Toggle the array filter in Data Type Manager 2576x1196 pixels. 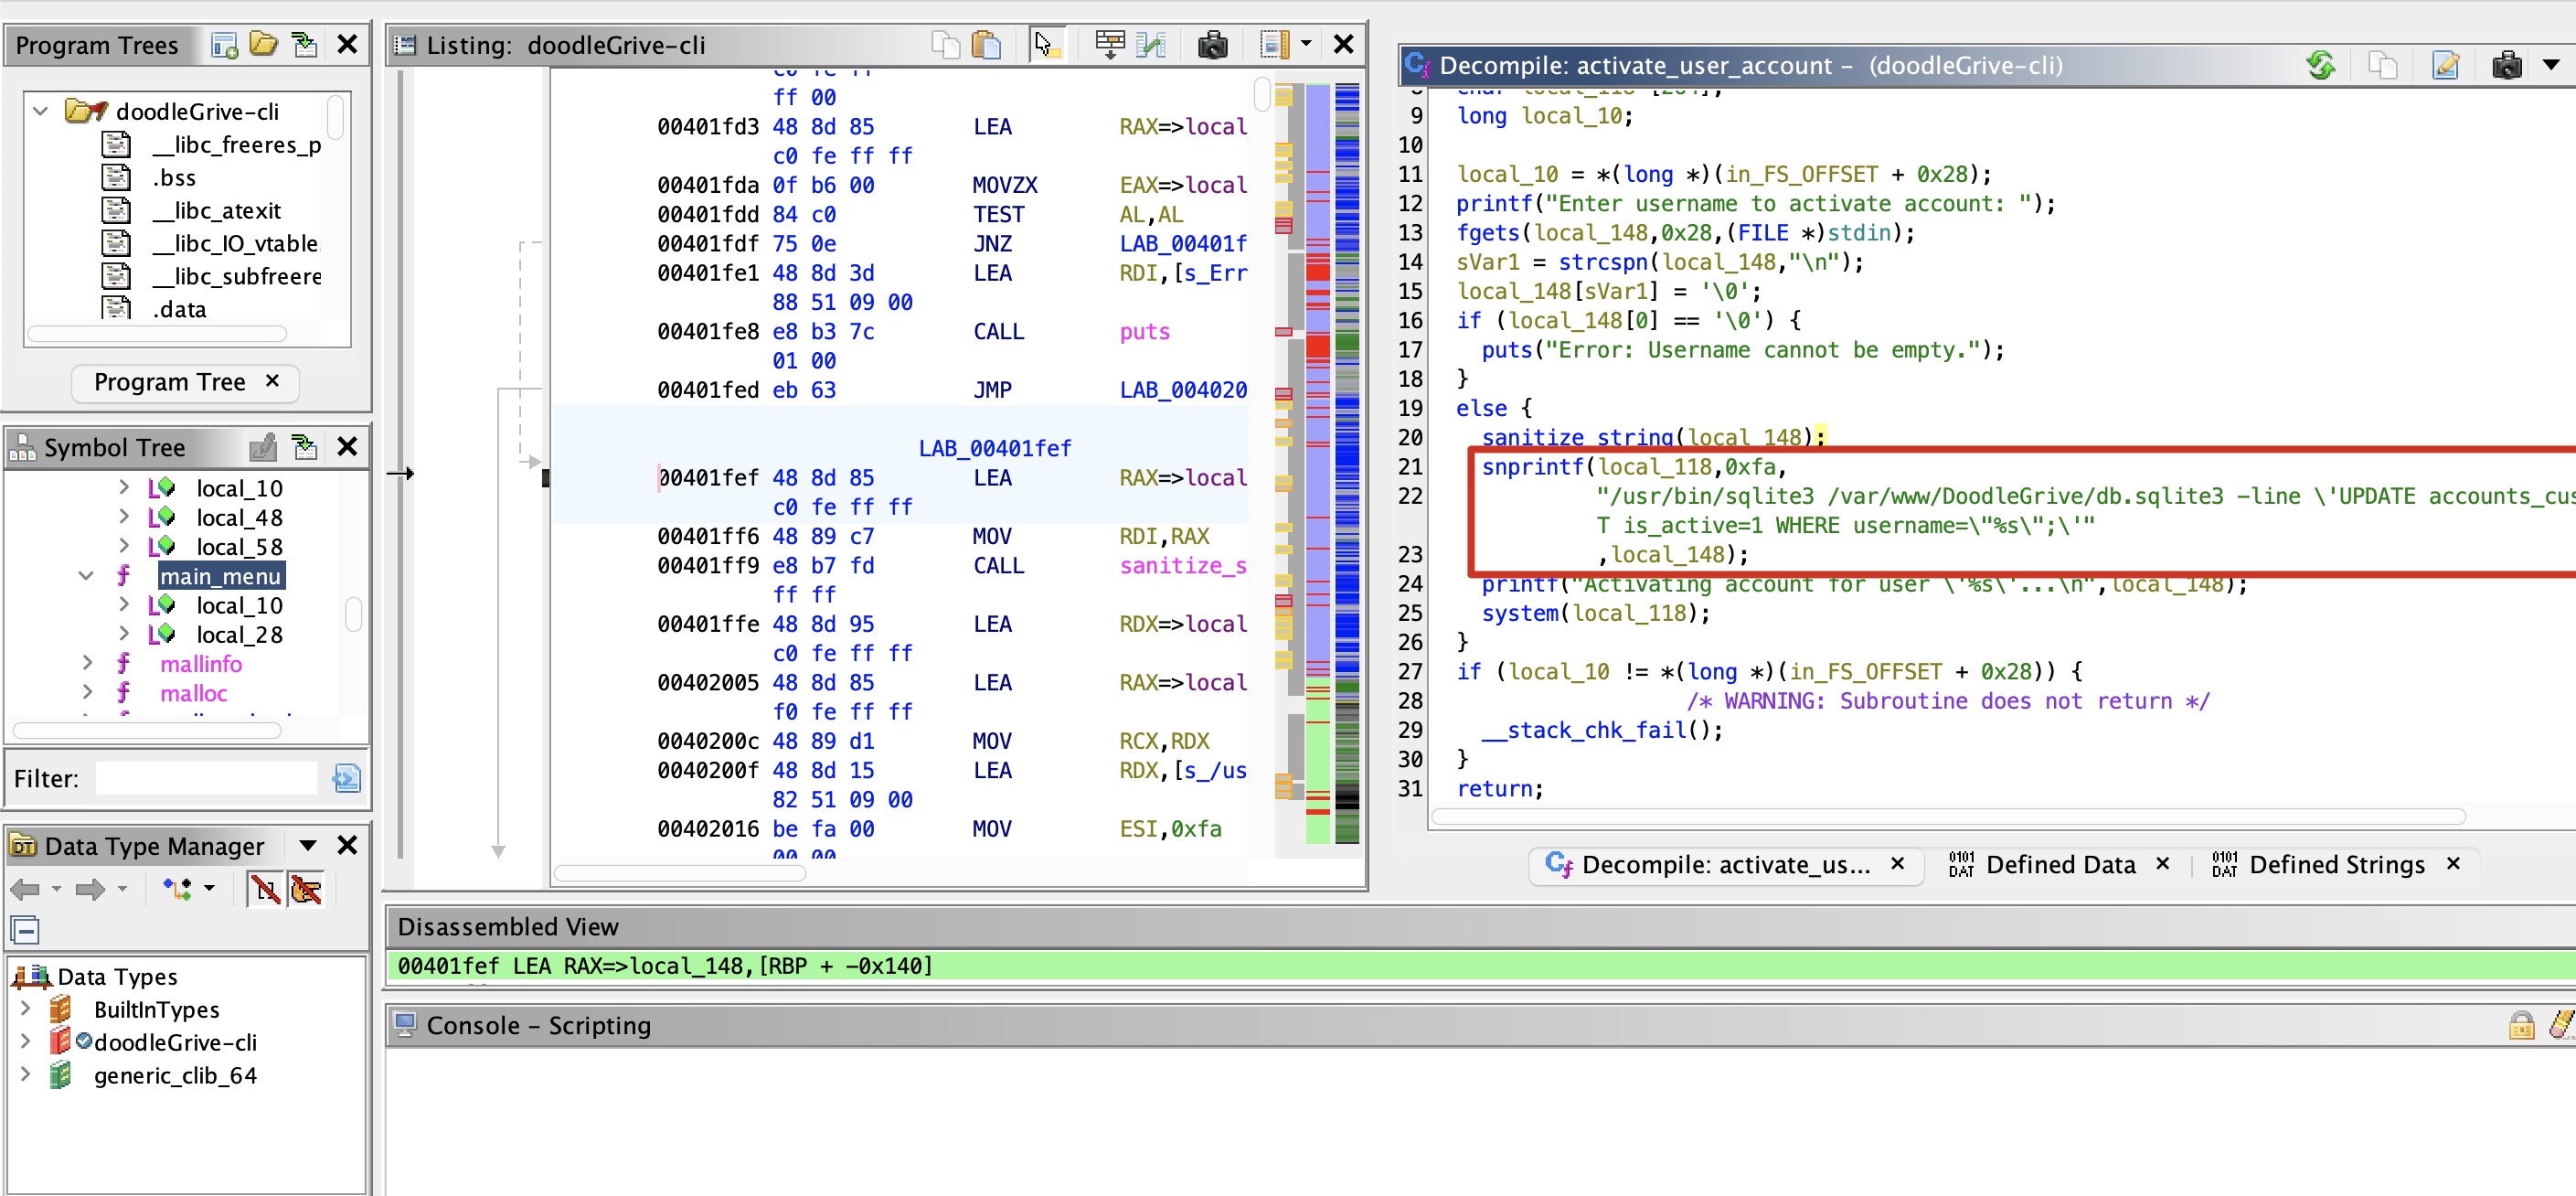(x=265, y=888)
